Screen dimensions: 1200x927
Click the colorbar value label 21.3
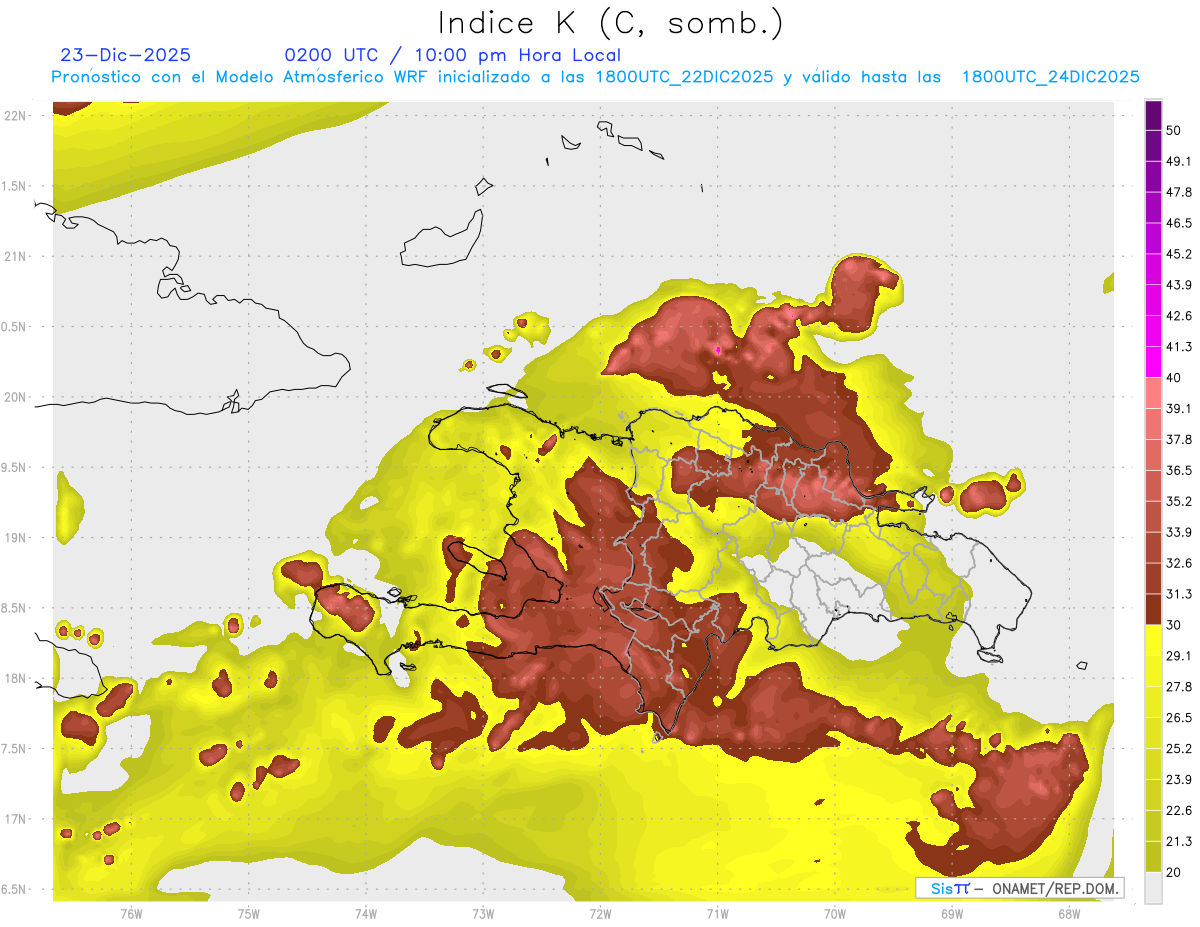(1179, 841)
